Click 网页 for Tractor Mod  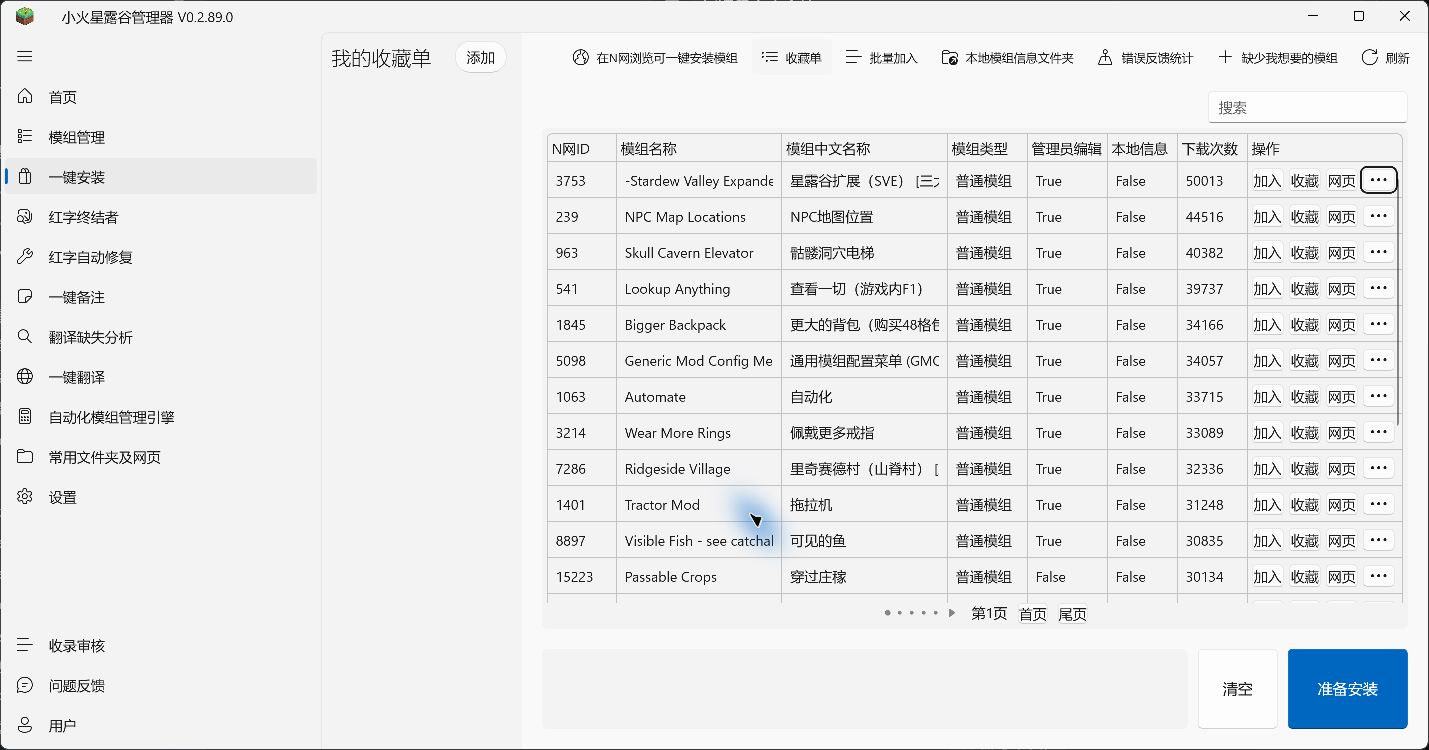click(x=1341, y=504)
